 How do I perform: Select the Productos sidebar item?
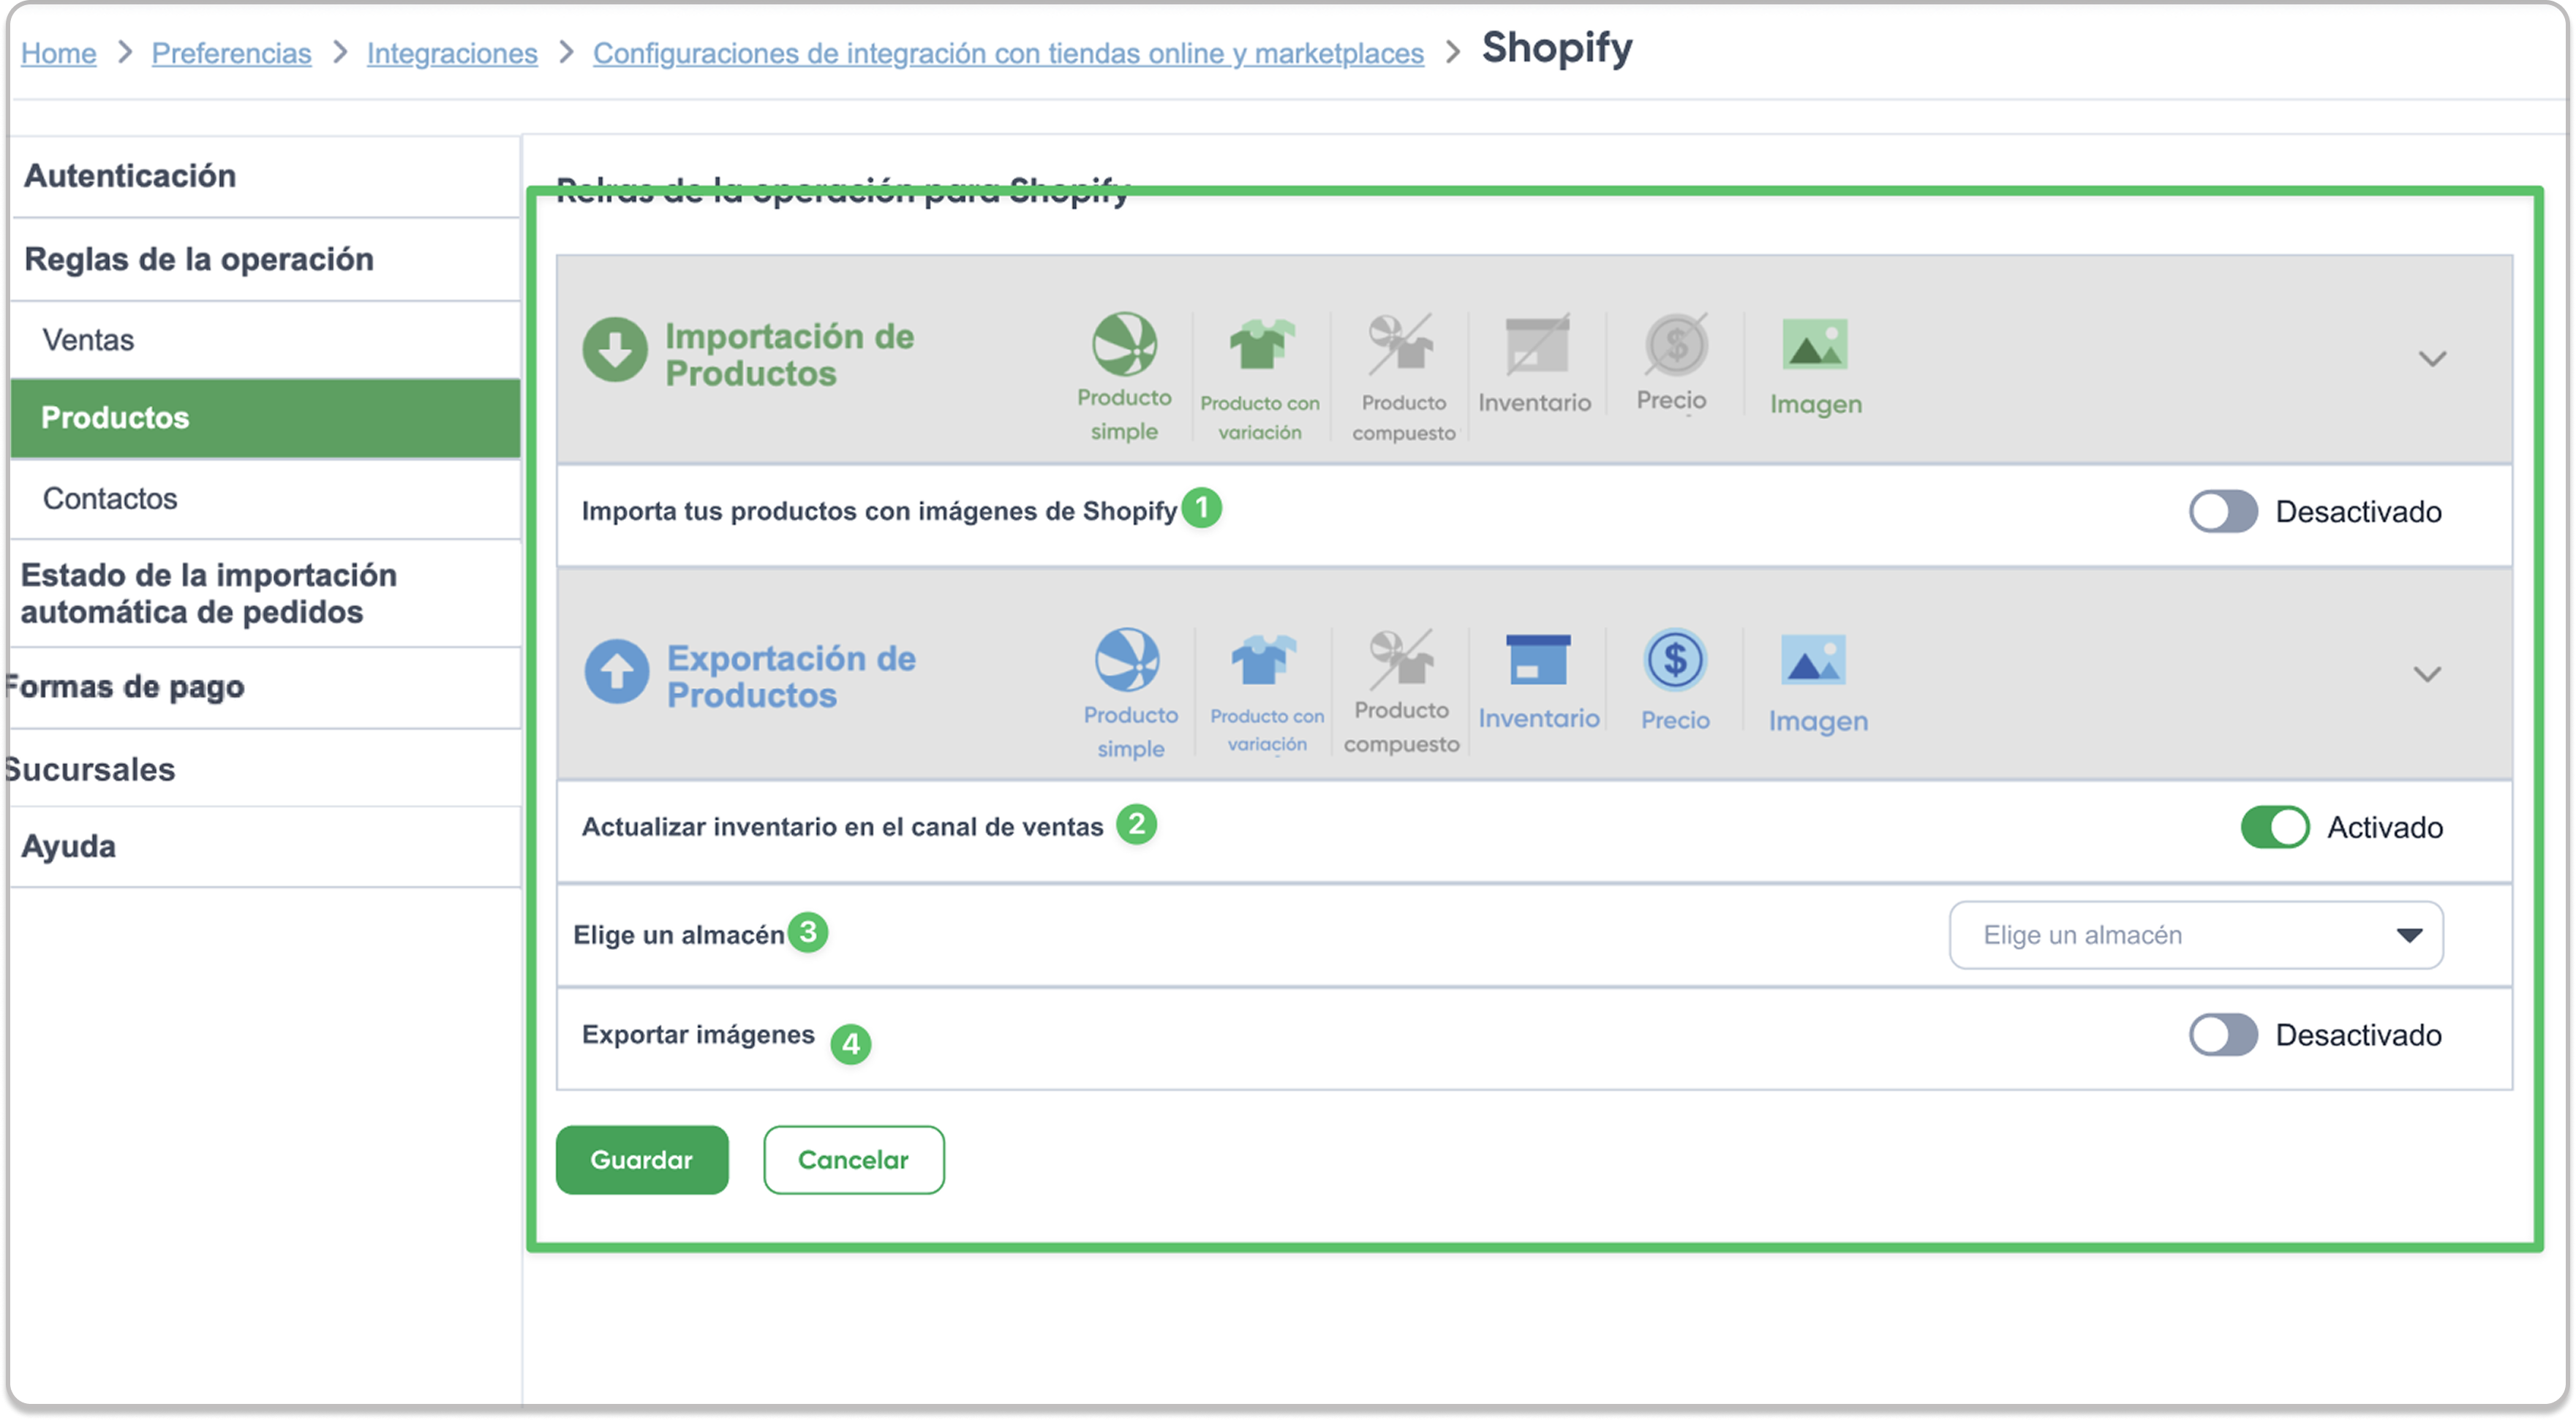coord(265,418)
